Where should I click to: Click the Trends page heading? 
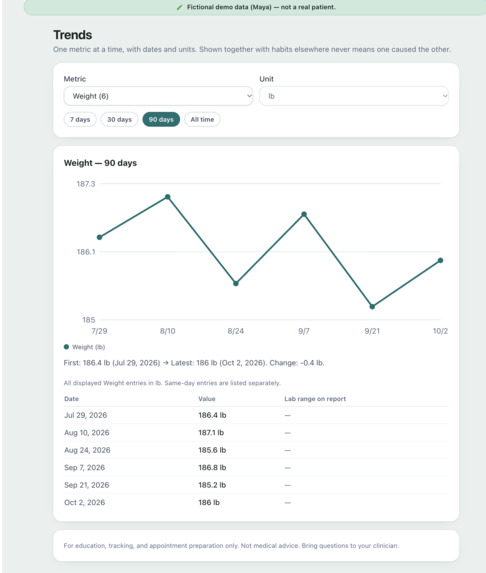click(72, 35)
